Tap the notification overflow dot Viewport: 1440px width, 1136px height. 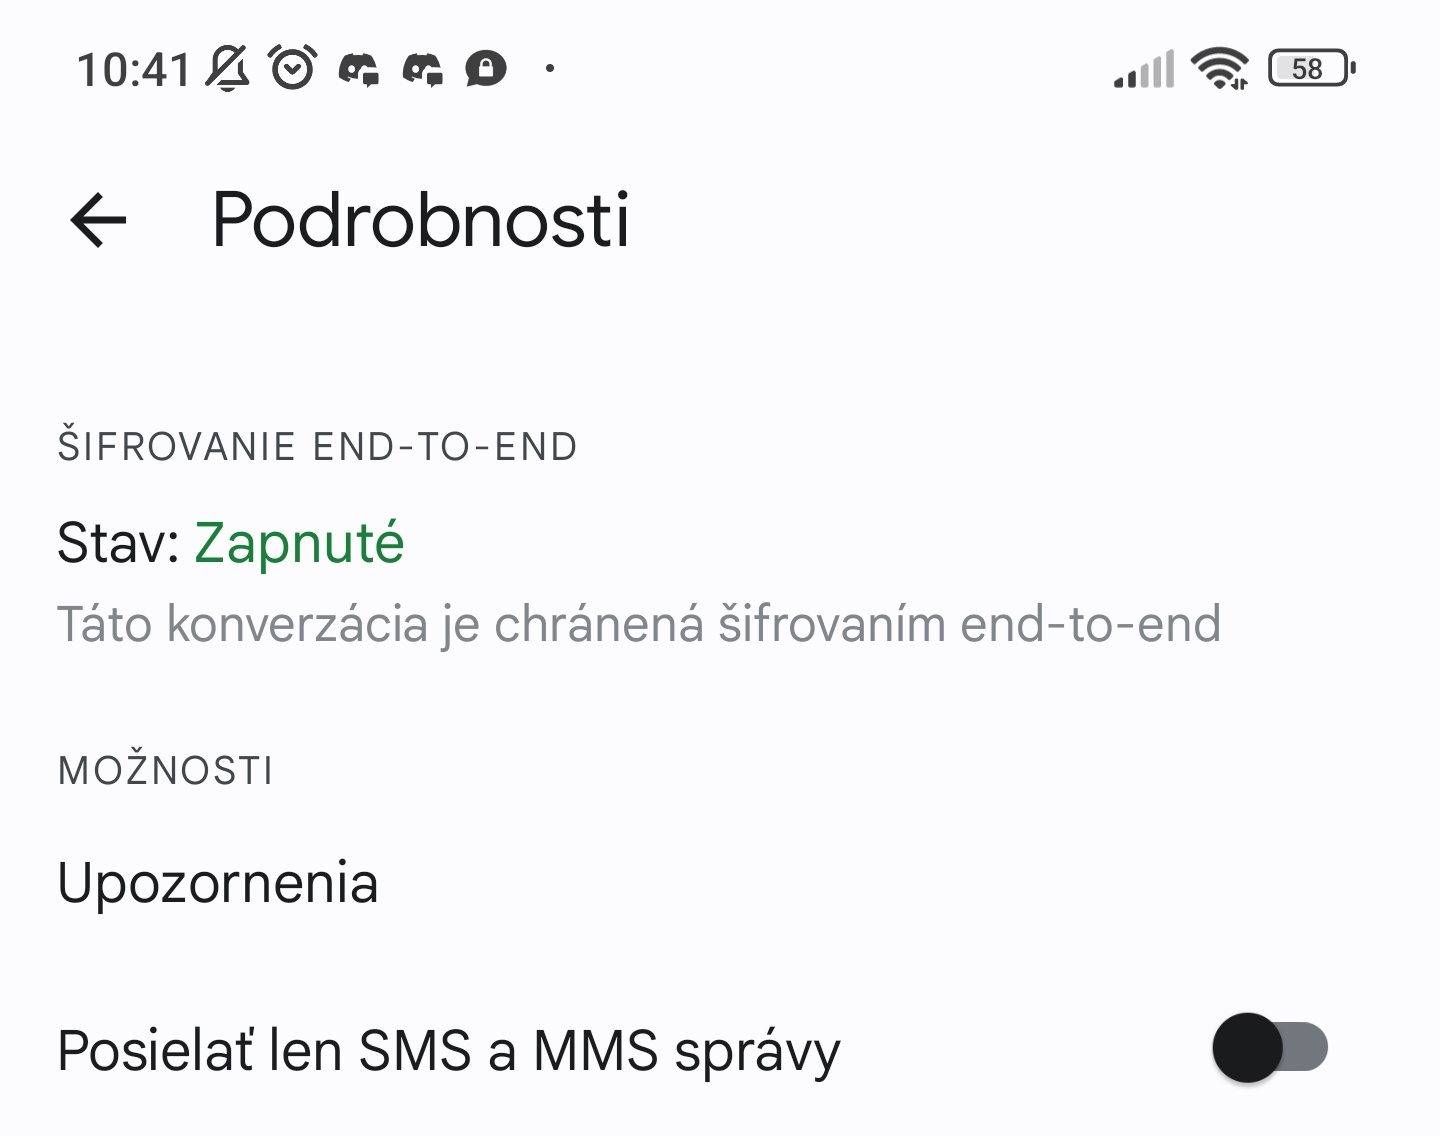550,69
